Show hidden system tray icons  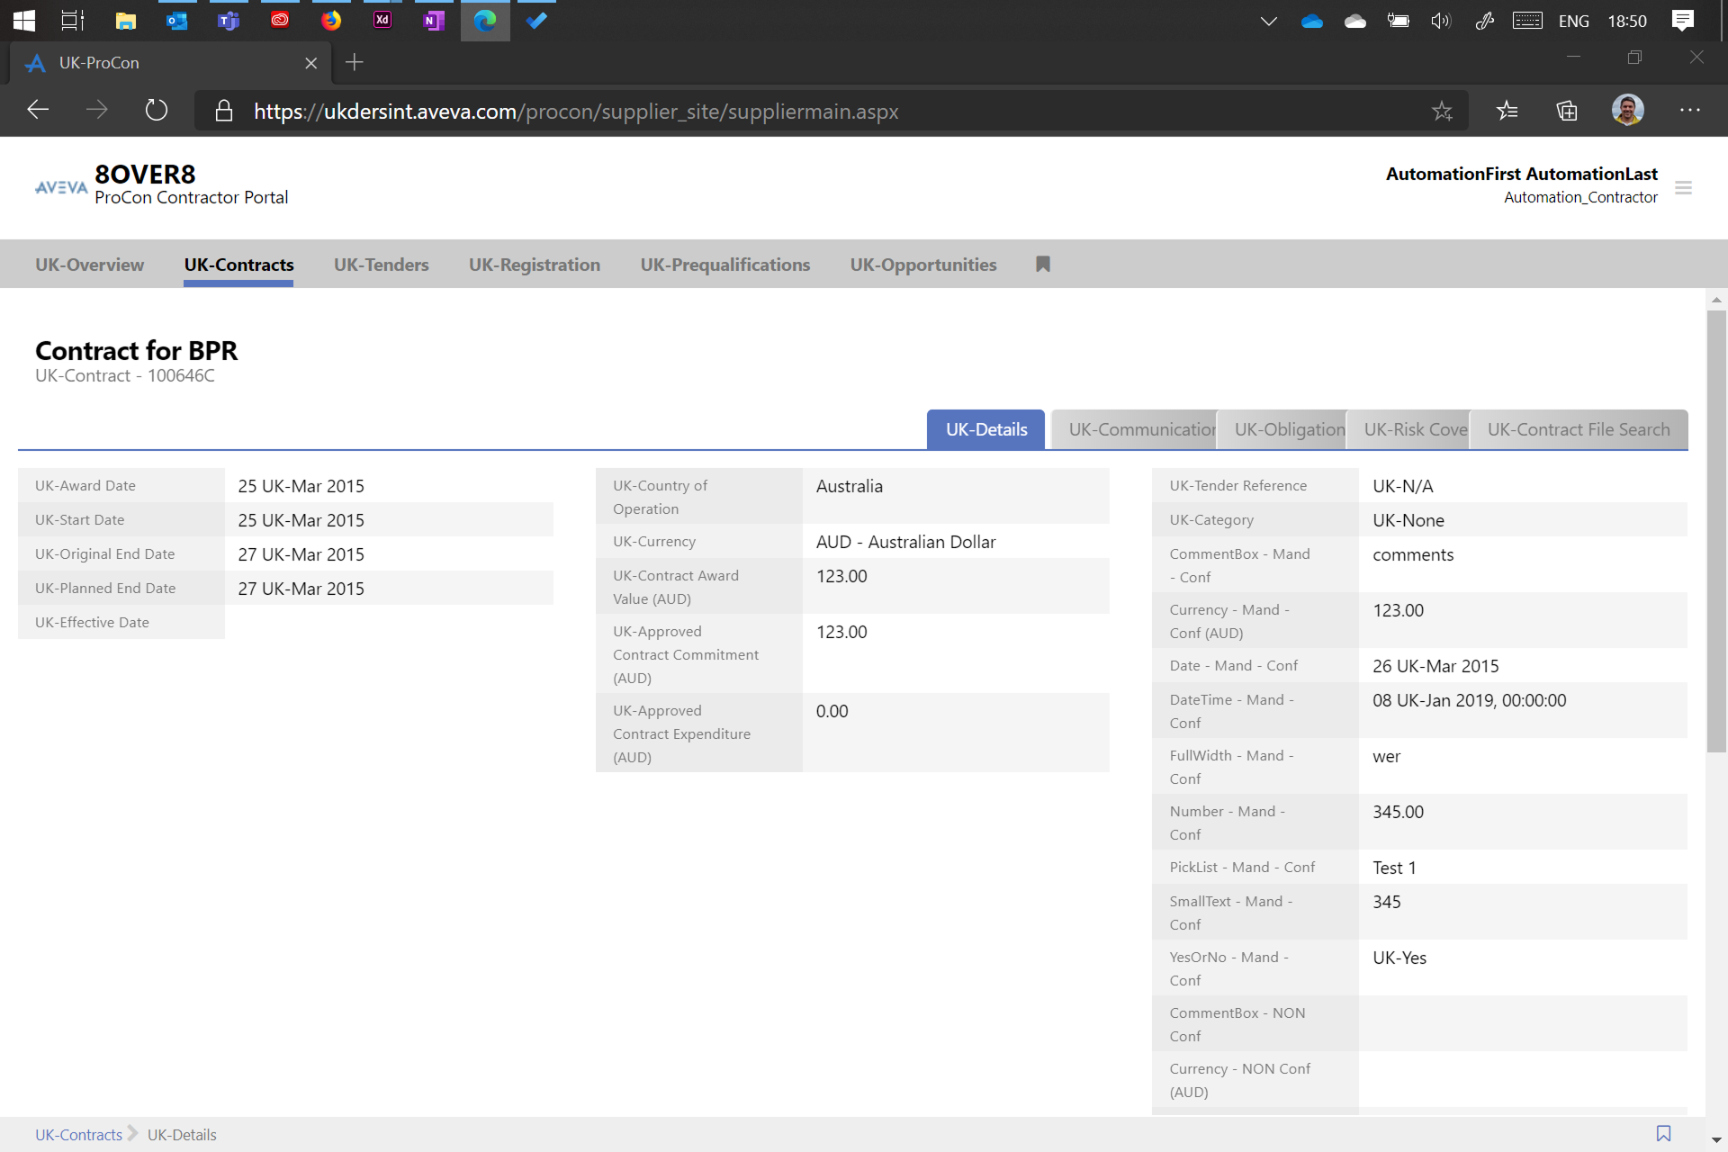(1268, 21)
